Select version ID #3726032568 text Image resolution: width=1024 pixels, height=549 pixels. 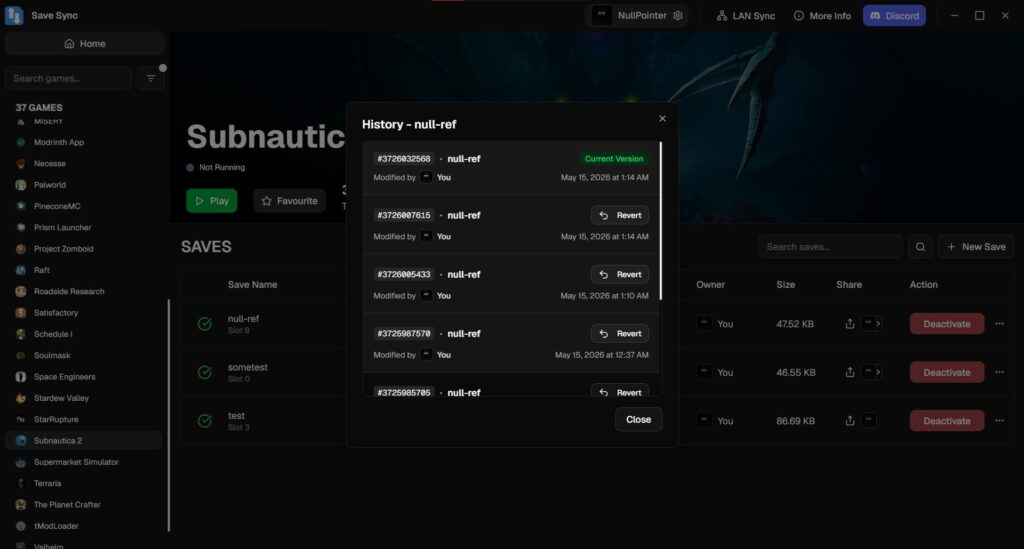tap(404, 159)
